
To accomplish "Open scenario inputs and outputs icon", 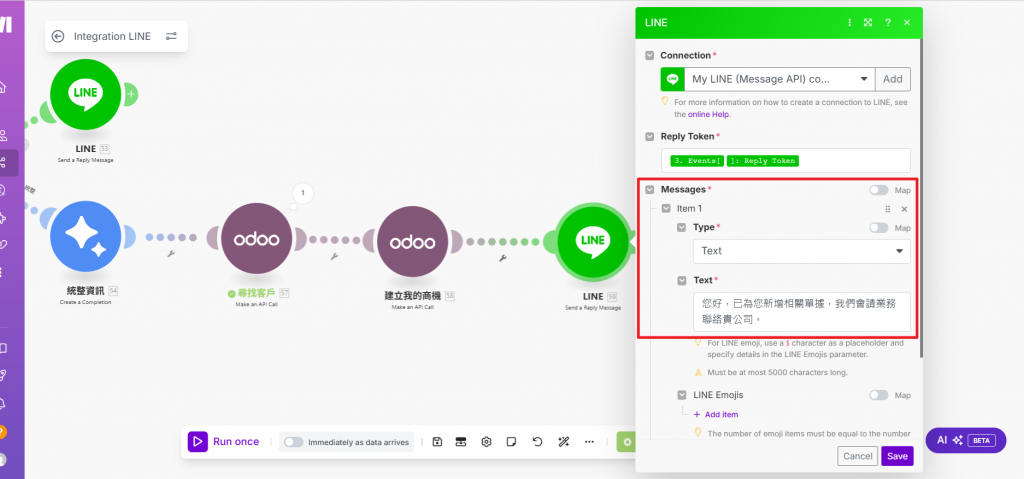I will pyautogui.click(x=461, y=442).
